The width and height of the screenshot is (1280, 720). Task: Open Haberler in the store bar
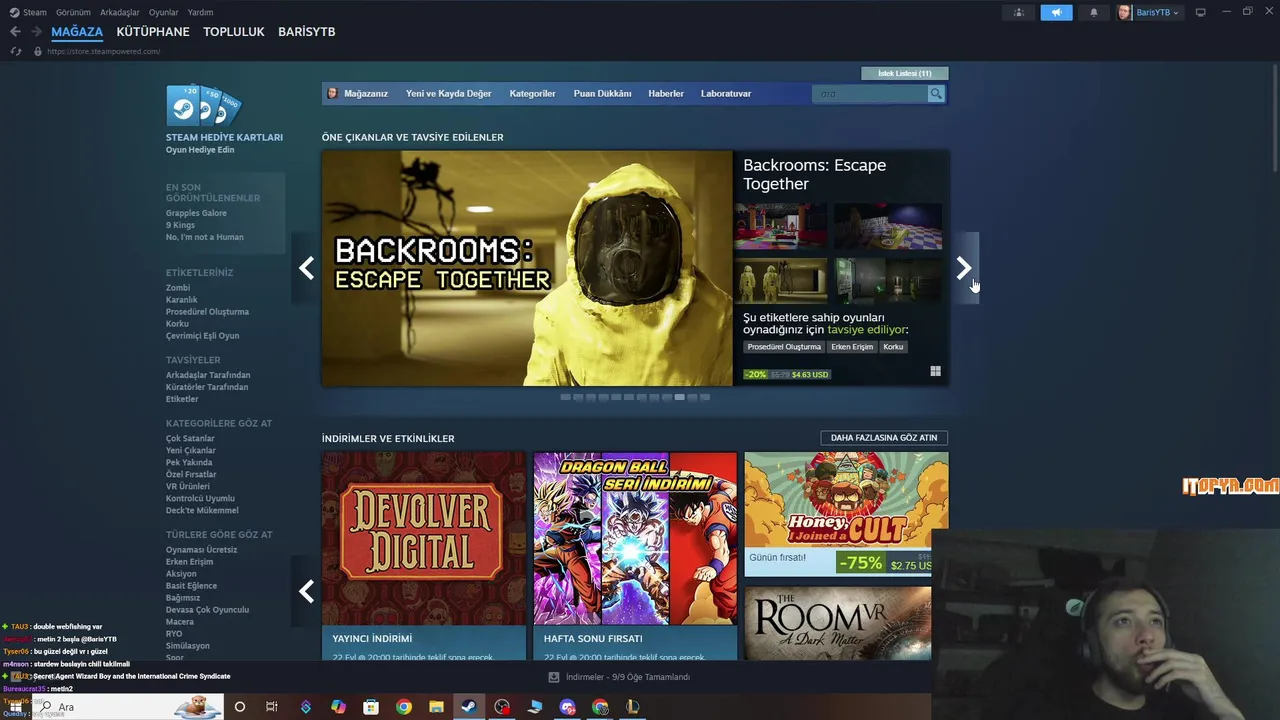[x=666, y=94]
